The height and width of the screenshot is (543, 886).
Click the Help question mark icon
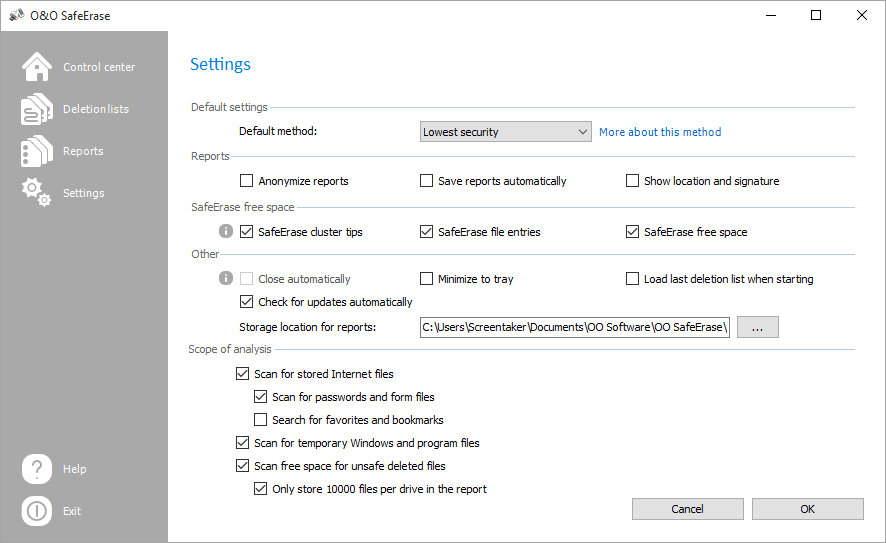37,469
